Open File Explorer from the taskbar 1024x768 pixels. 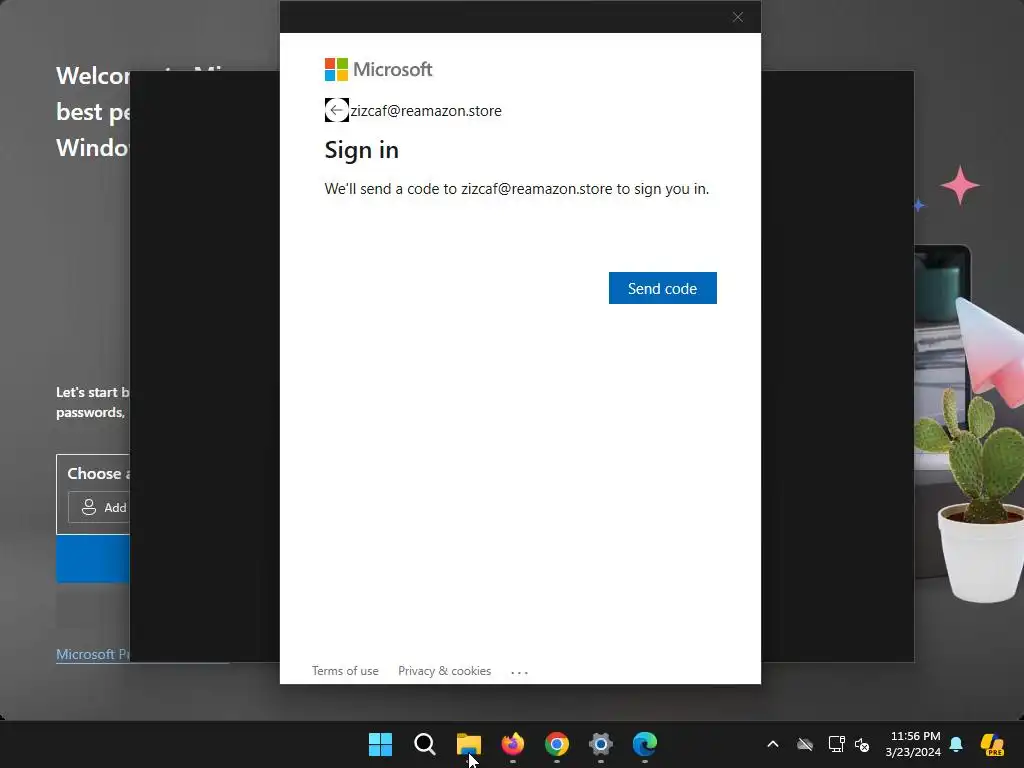coord(468,744)
